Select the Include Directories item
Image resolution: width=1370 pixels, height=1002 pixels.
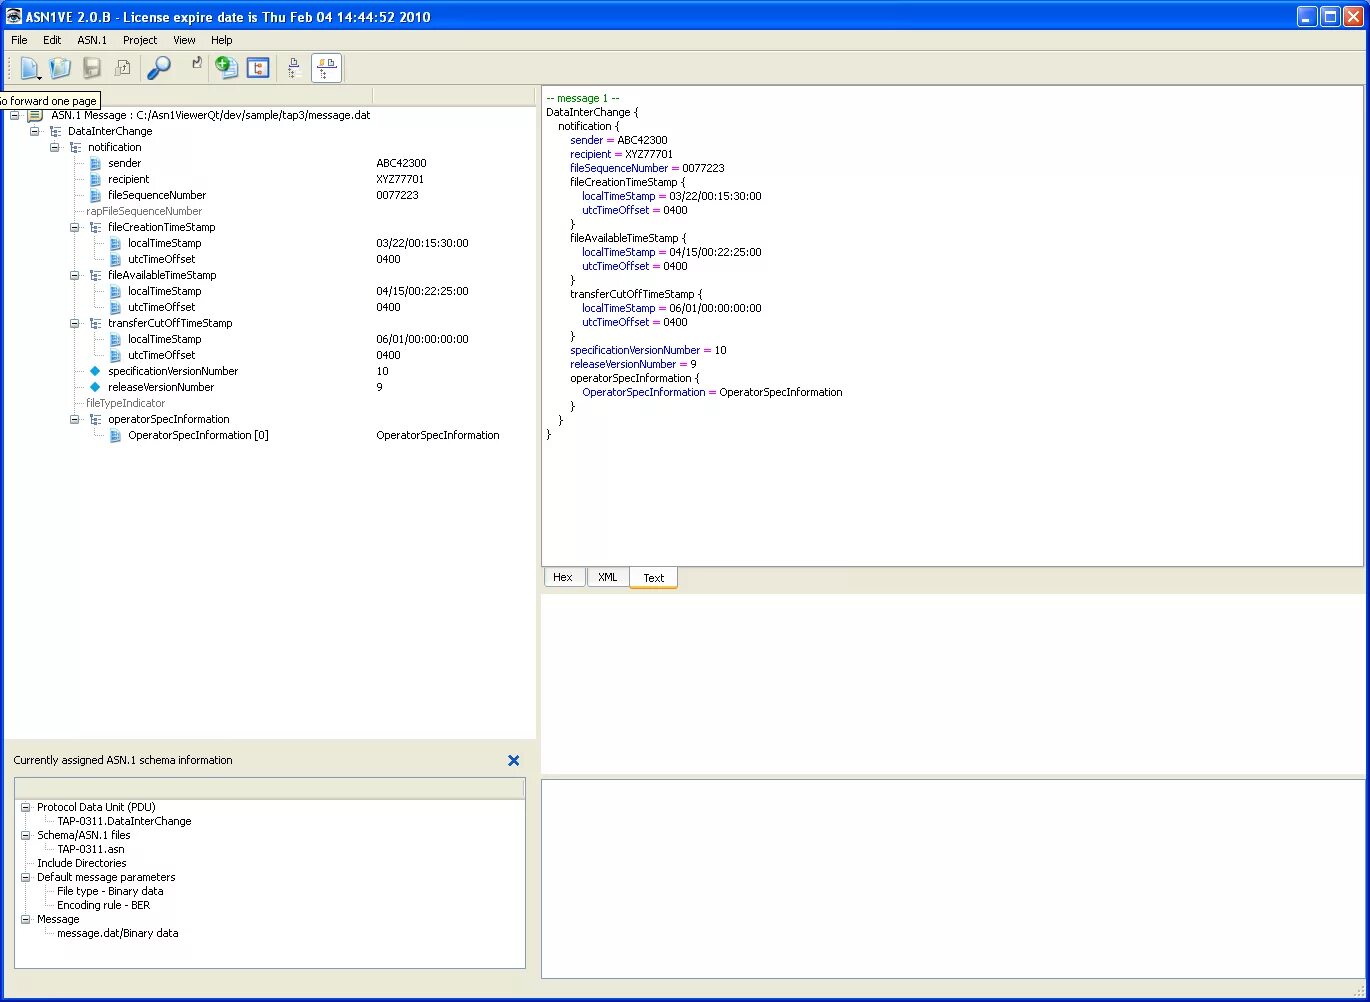[82, 863]
